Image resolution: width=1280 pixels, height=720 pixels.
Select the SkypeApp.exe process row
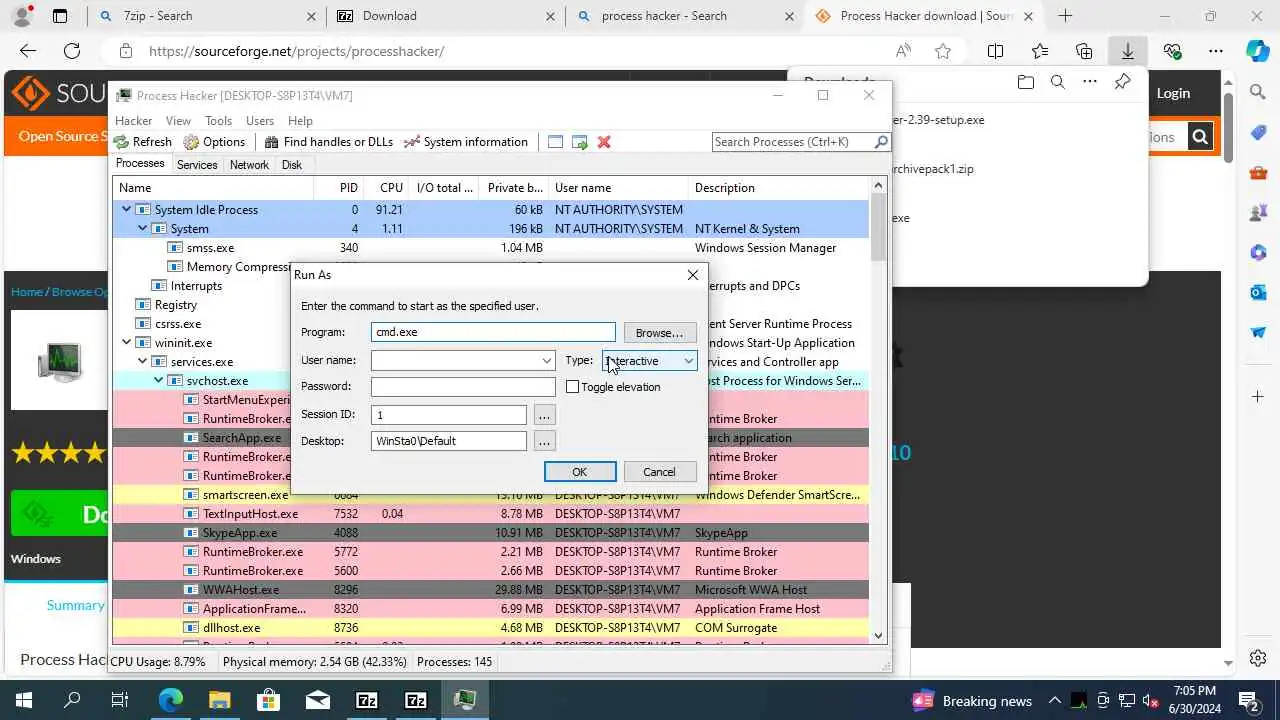(491, 533)
